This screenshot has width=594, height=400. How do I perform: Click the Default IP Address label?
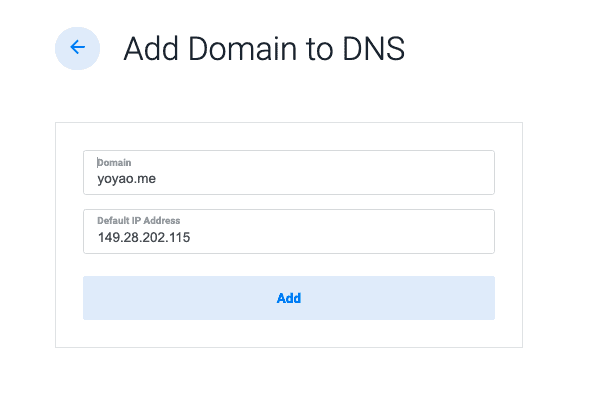(139, 220)
